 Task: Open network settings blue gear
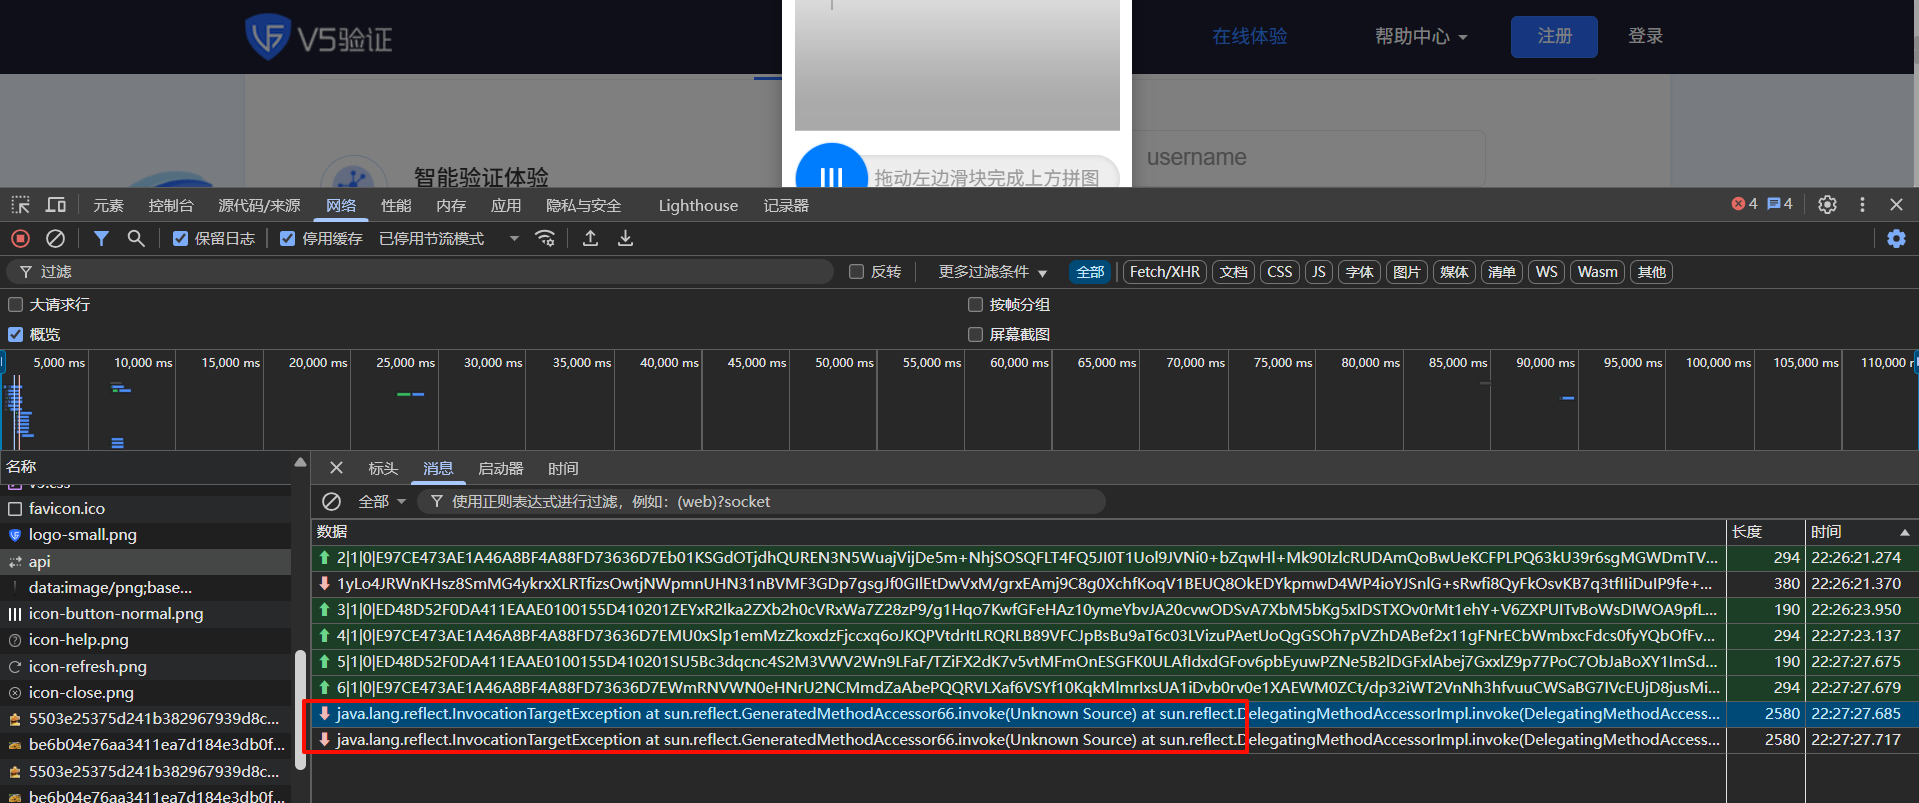pos(1896,239)
